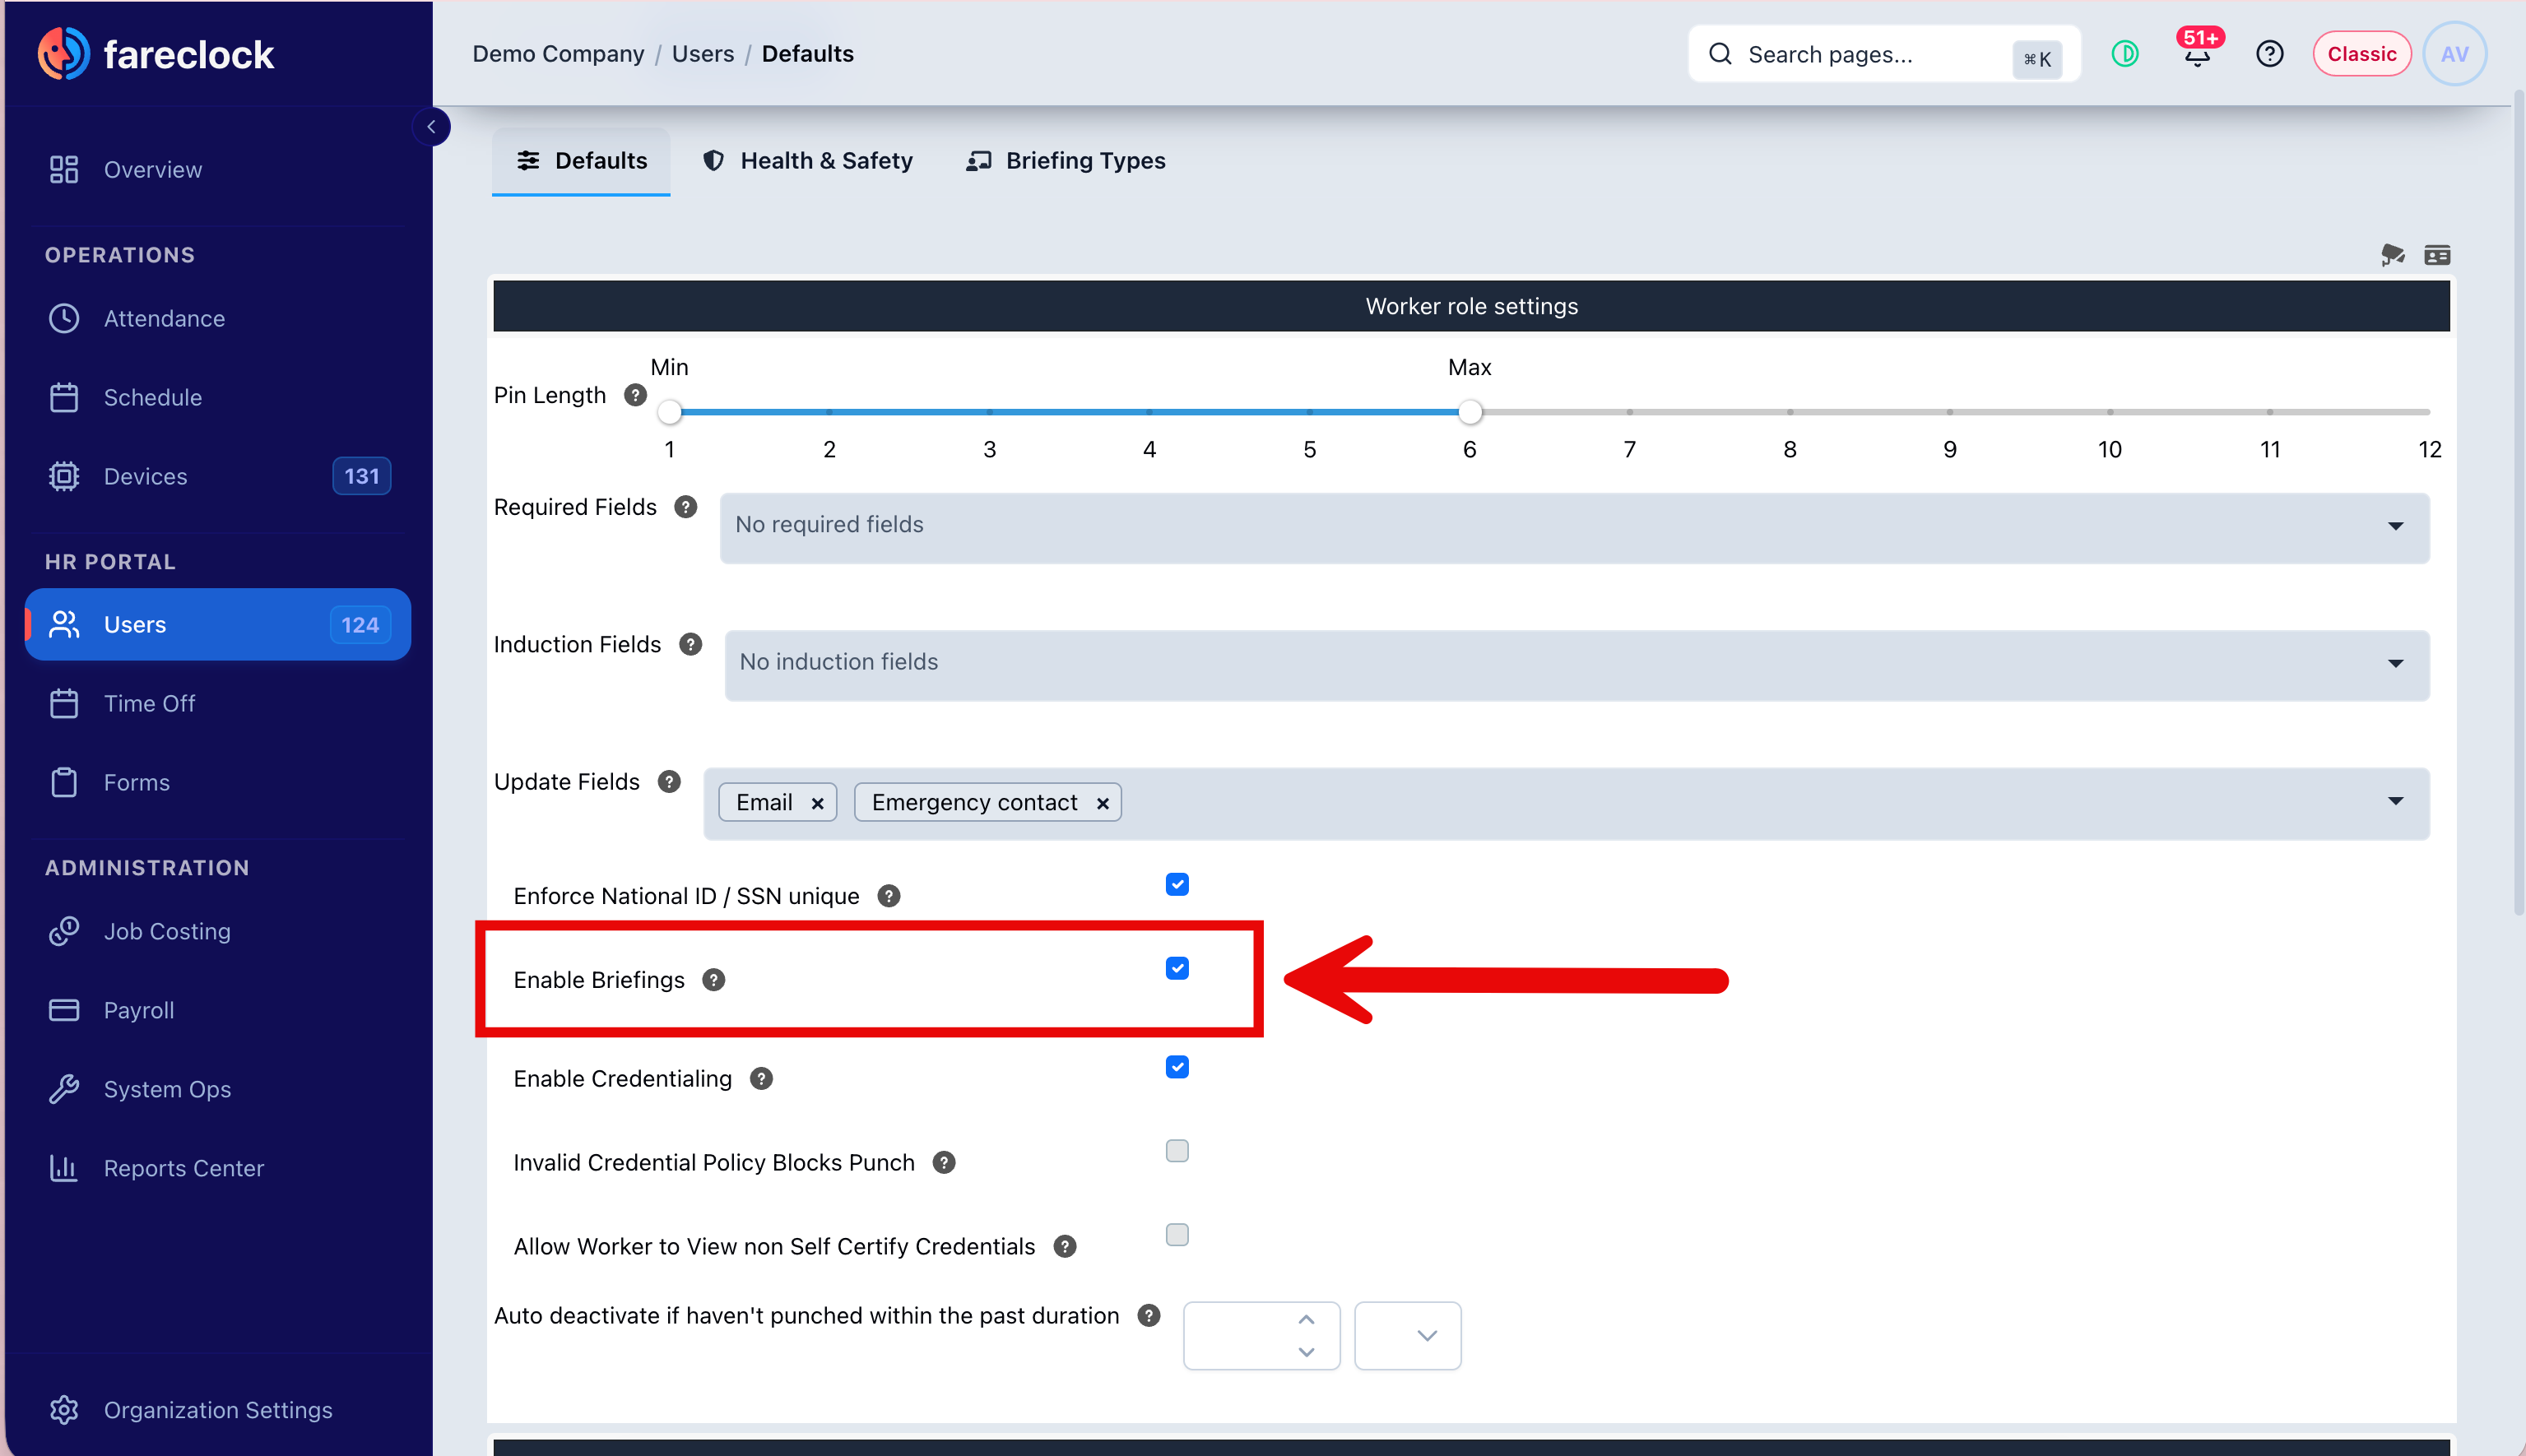The image size is (2526, 1456).
Task: Click the green status indicator icon
Action: coord(2125,54)
